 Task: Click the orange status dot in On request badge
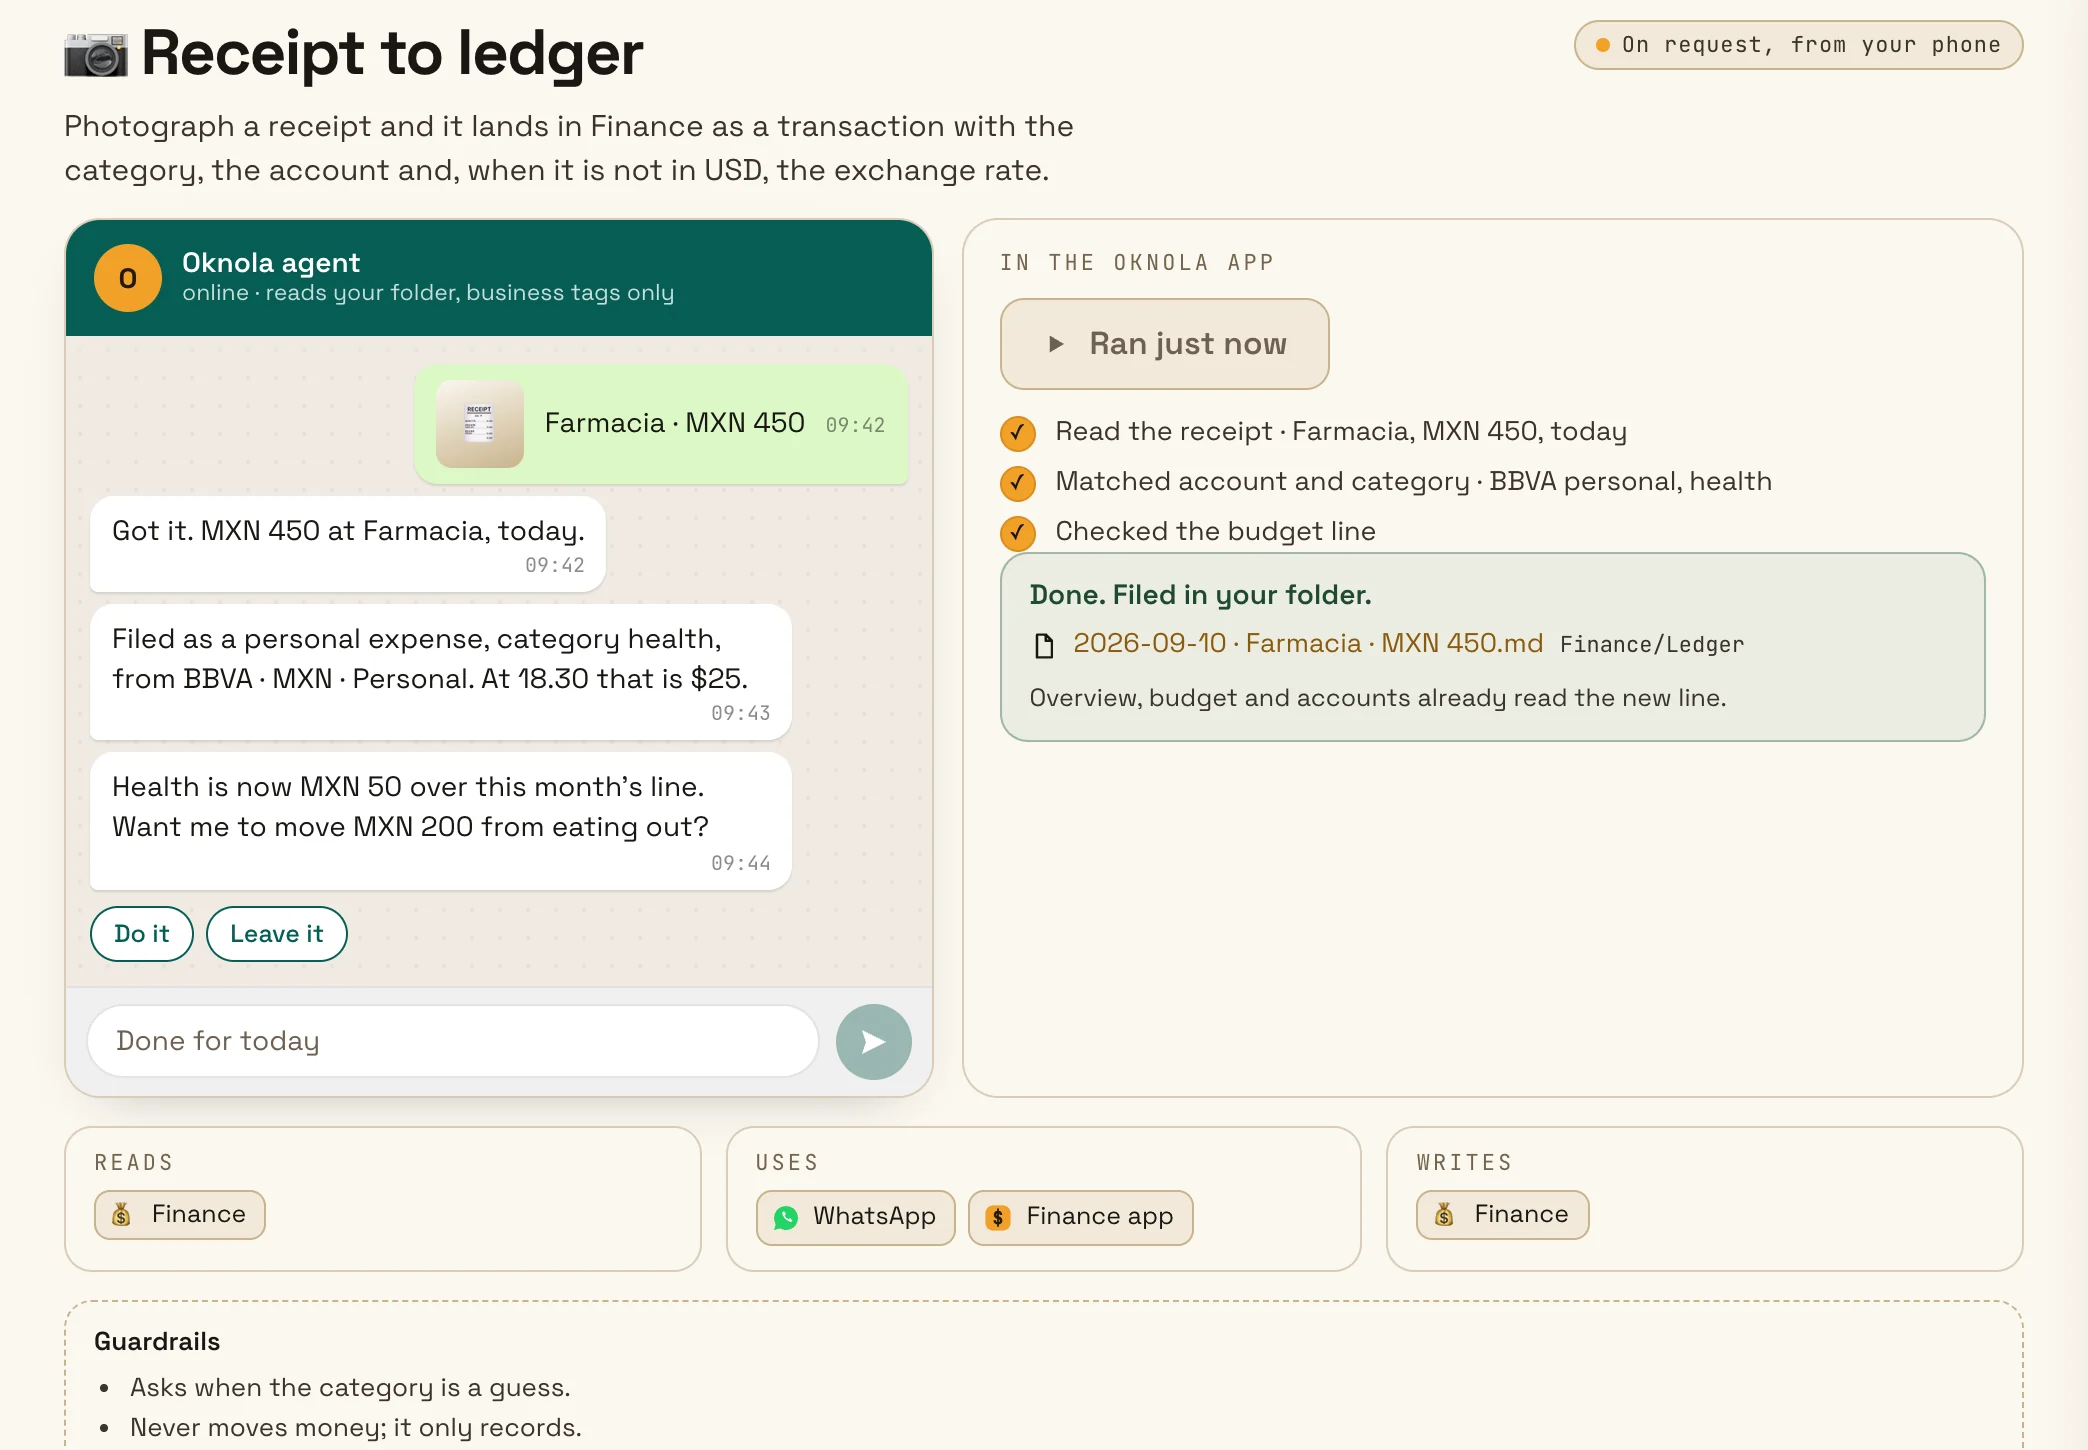[1603, 45]
